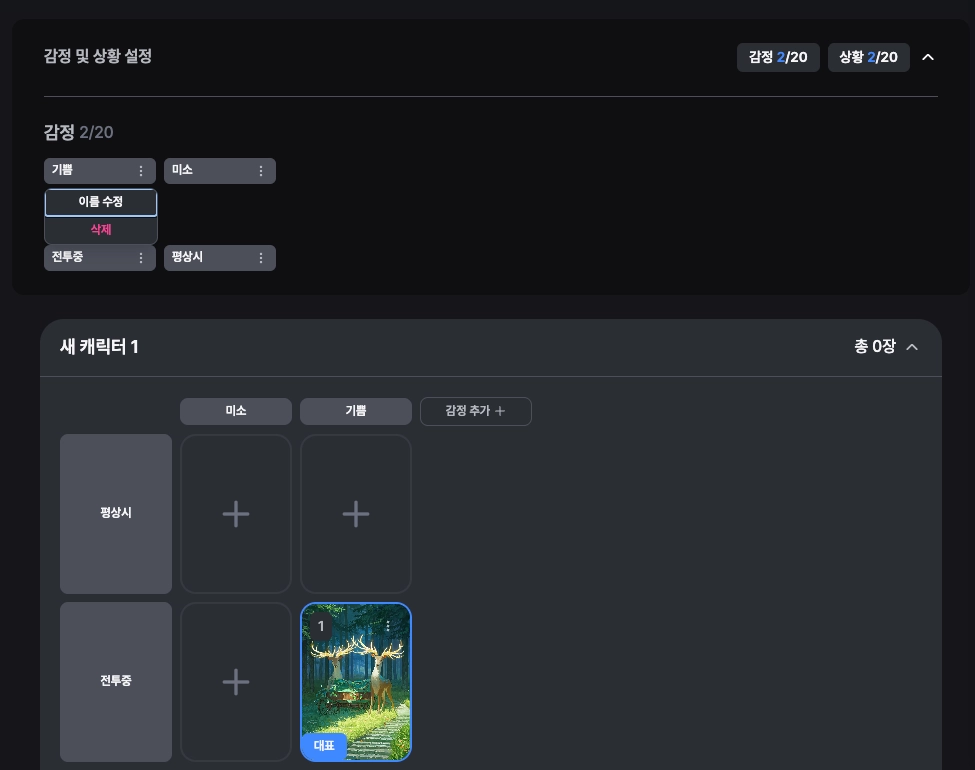Click the 새 캐릭터 1 title
This screenshot has height=770, width=975.
point(99,346)
